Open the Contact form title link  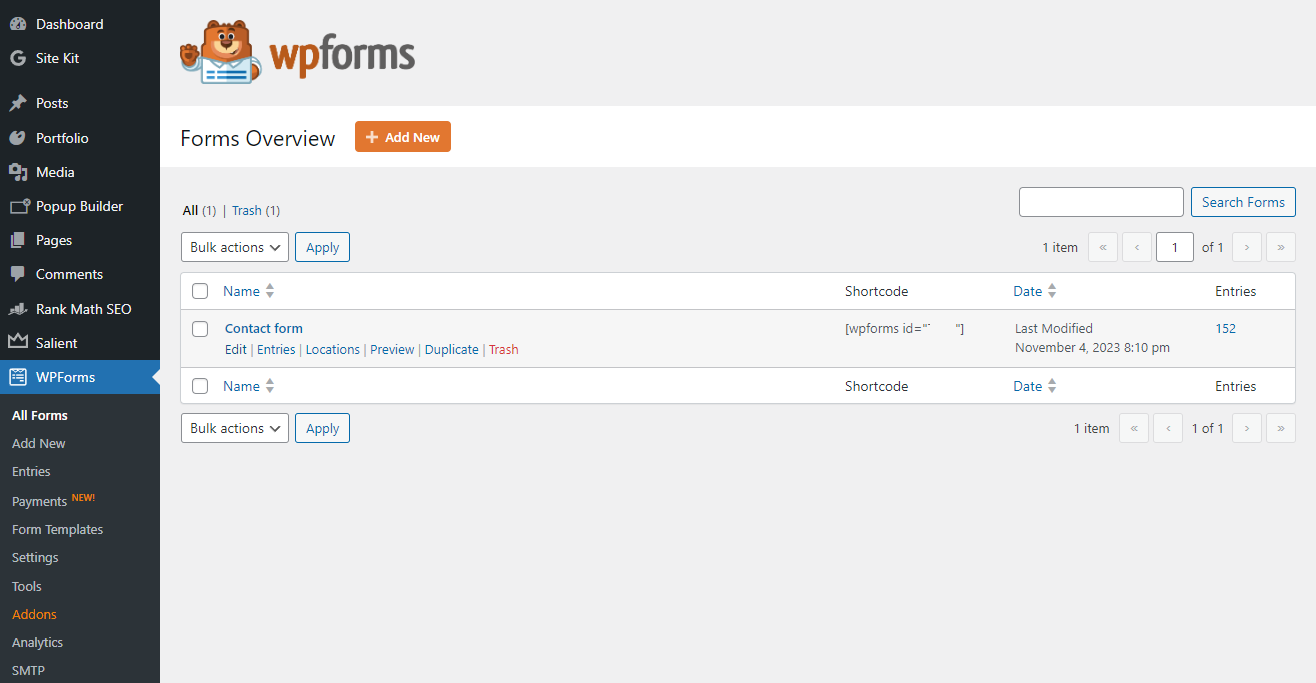[x=264, y=328]
